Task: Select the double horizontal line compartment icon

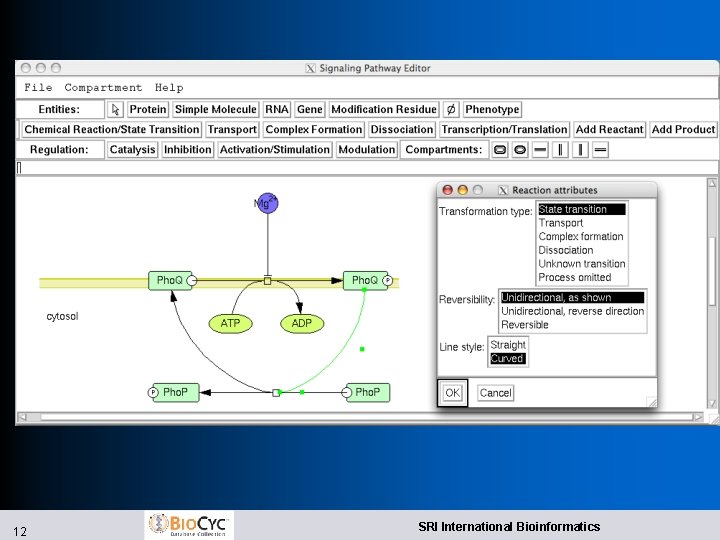Action: (x=600, y=150)
